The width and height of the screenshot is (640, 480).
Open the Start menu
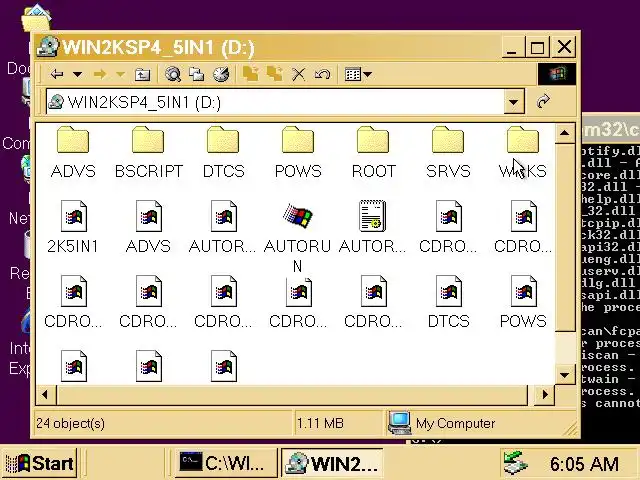40,463
